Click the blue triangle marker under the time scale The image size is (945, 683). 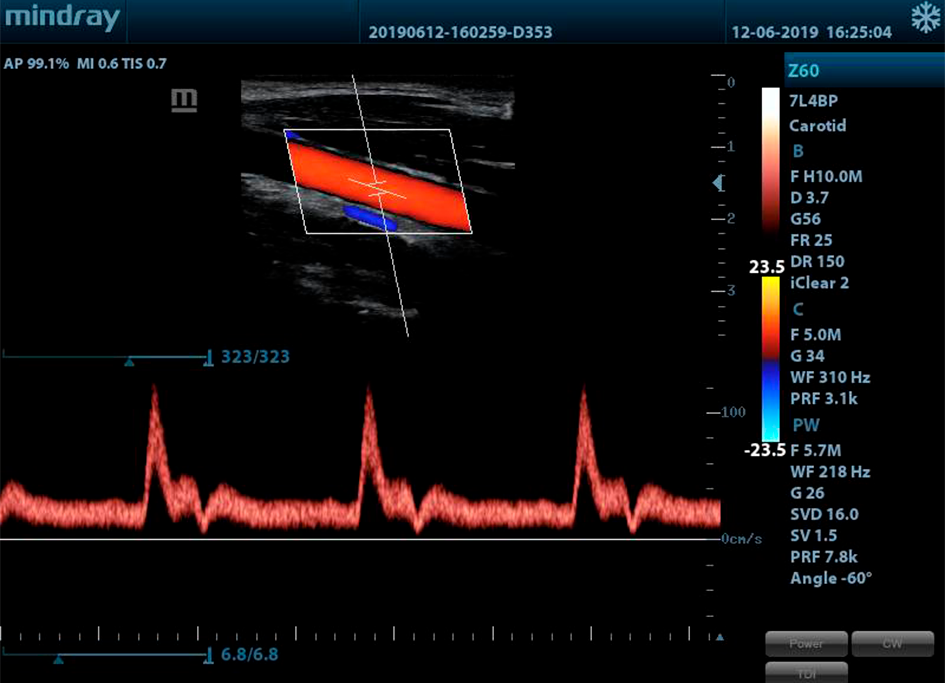pyautogui.click(x=718, y=636)
